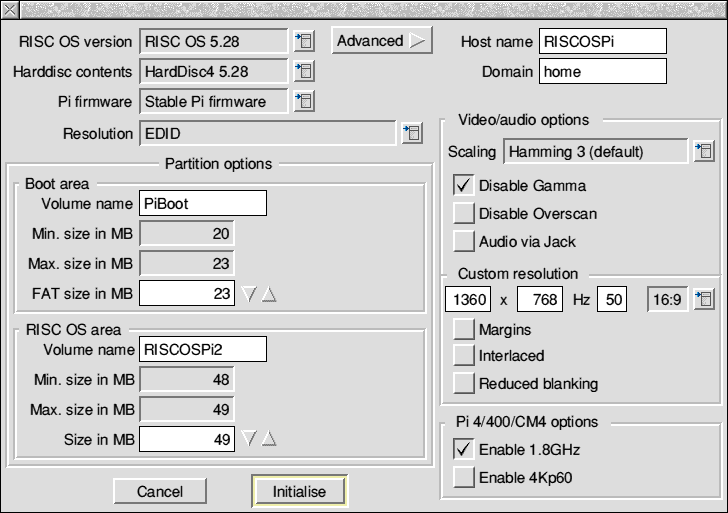Click the Hamming 3 (default) scaling display
The width and height of the screenshot is (728, 513).
[x=596, y=151]
